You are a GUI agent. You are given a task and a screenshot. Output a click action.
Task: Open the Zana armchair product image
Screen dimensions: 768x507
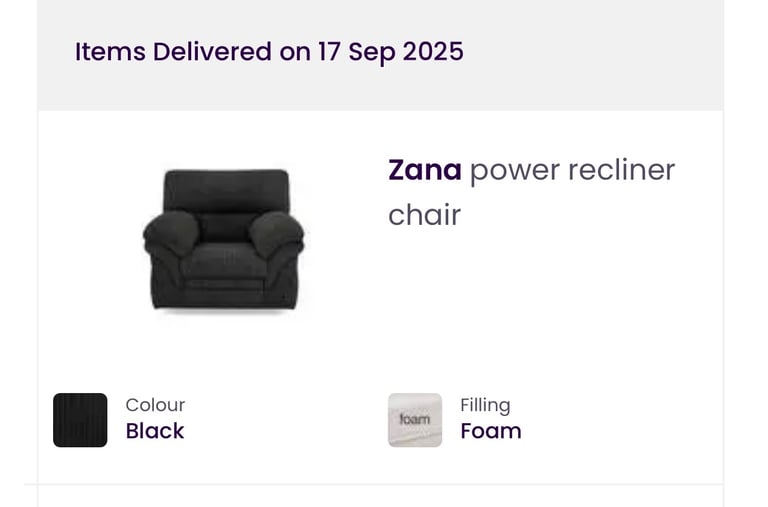pyautogui.click(x=223, y=242)
